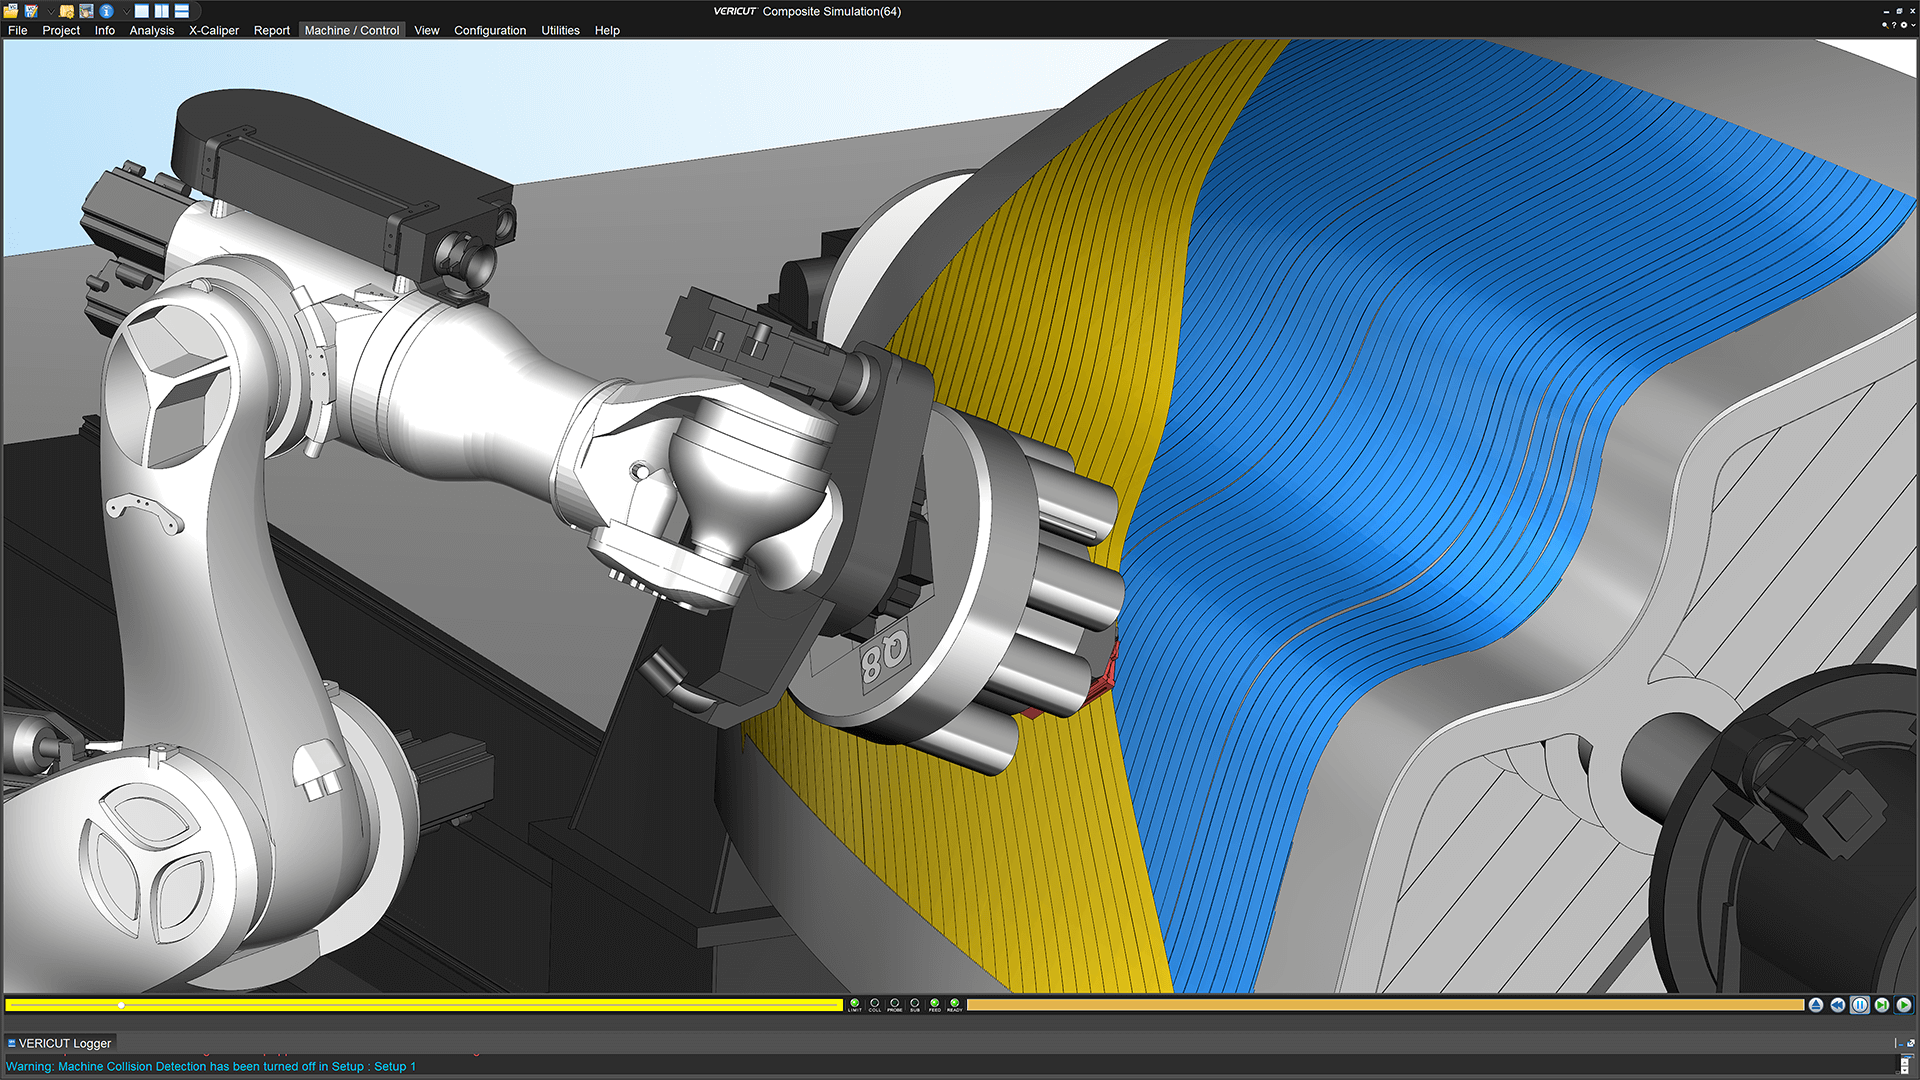Screen dimensions: 1920x1080
Task: Click the Report menu item
Action: pos(273,29)
